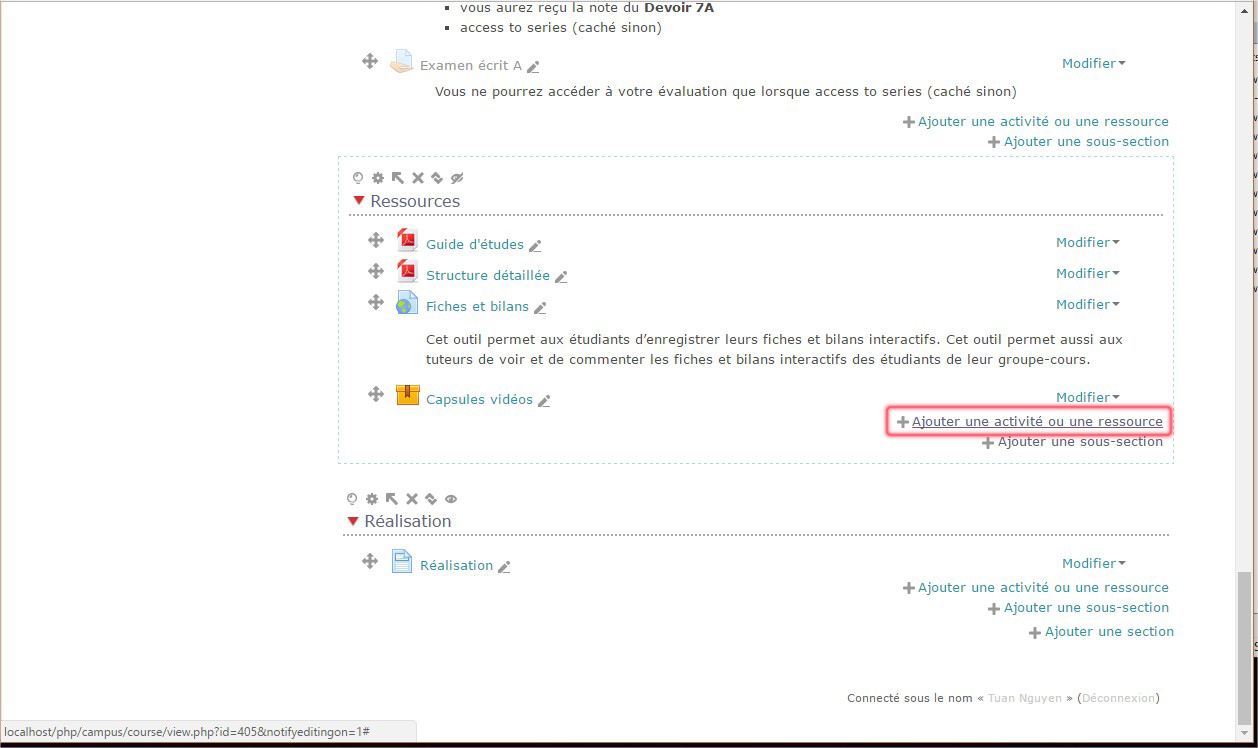Collapse the Réalisation section red triangle

click(x=352, y=521)
